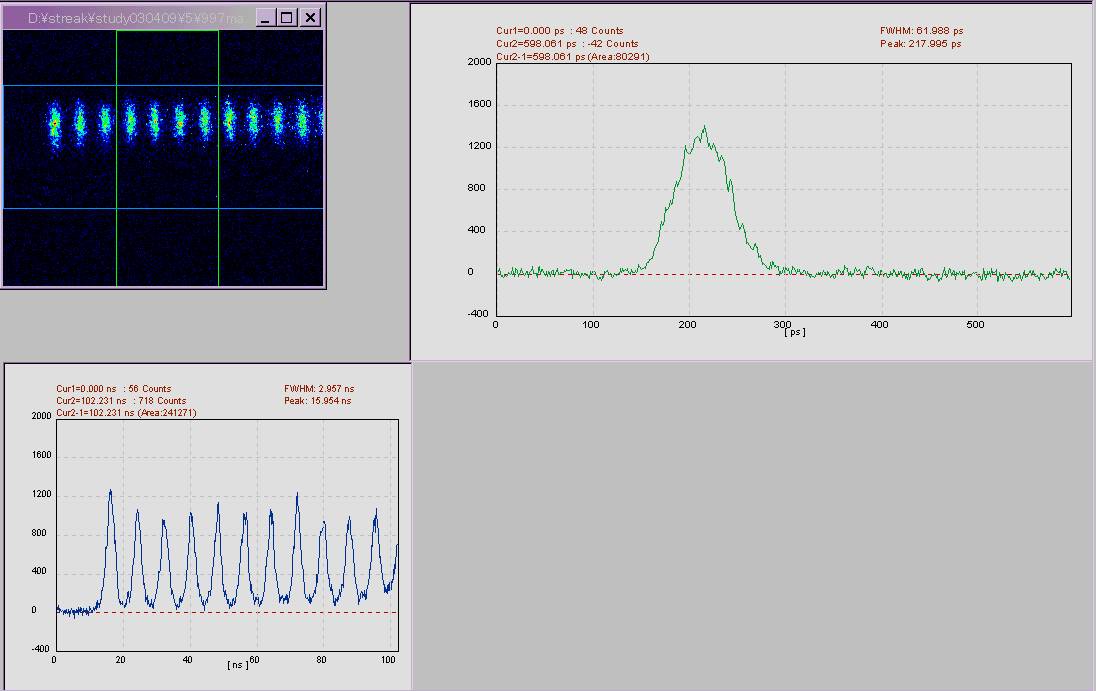
Task: Select the FWHM: 61.988 ps readout
Action: [x=921, y=31]
